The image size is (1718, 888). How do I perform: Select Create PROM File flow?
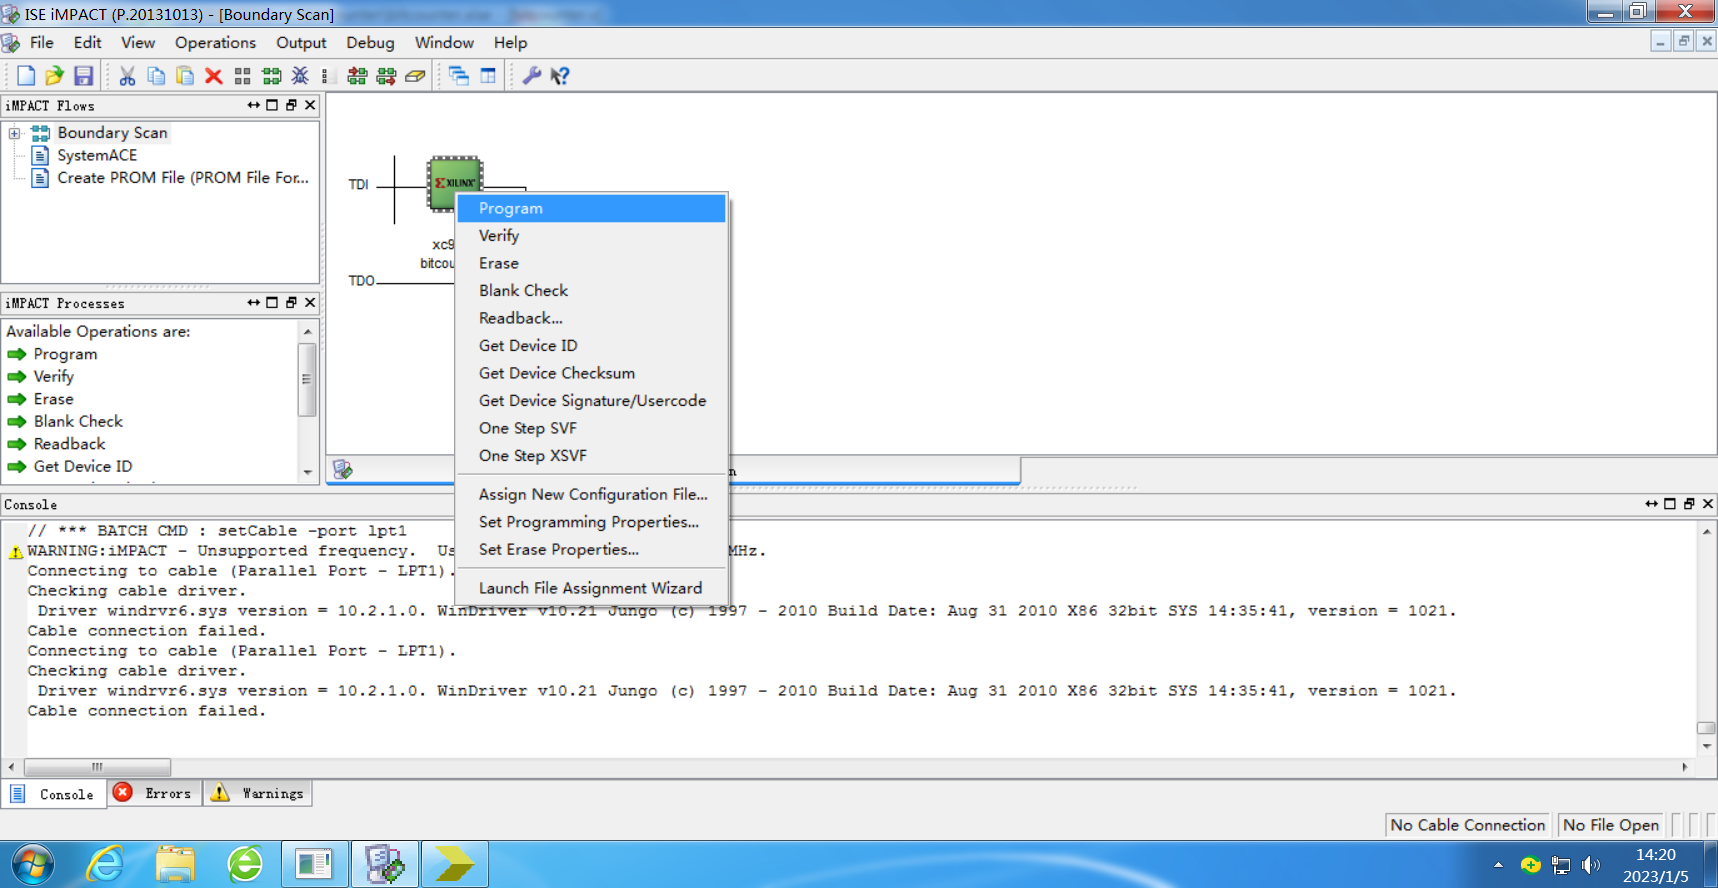[x=183, y=177]
